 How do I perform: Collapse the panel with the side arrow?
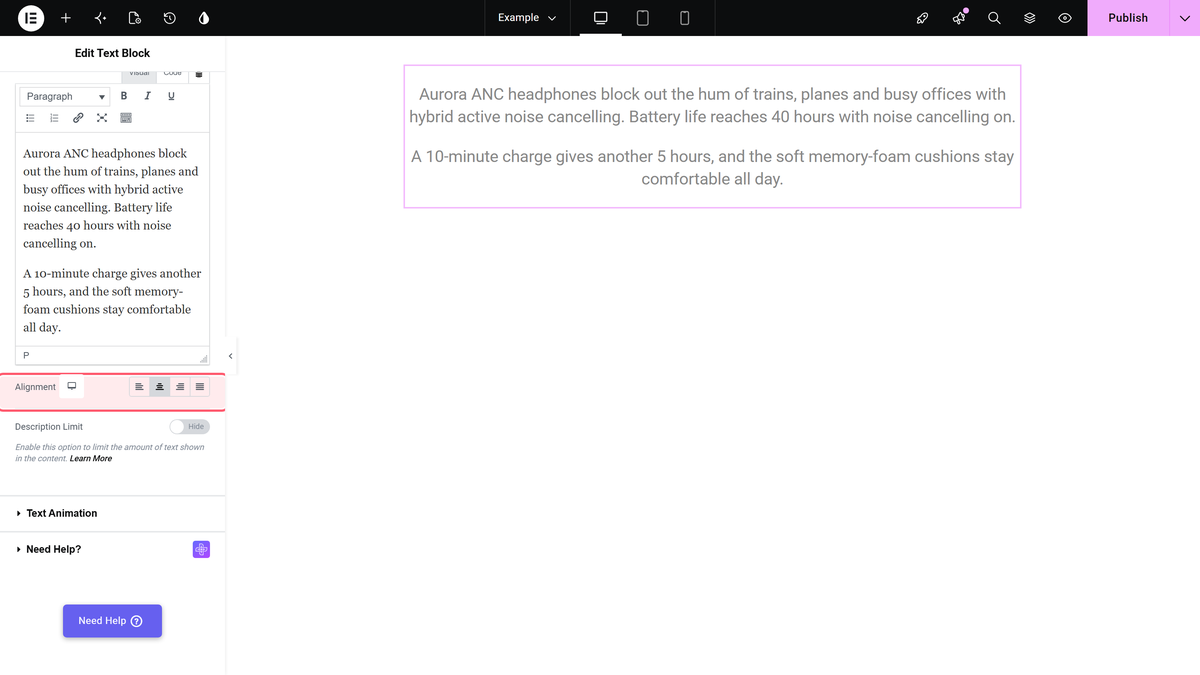(x=231, y=356)
